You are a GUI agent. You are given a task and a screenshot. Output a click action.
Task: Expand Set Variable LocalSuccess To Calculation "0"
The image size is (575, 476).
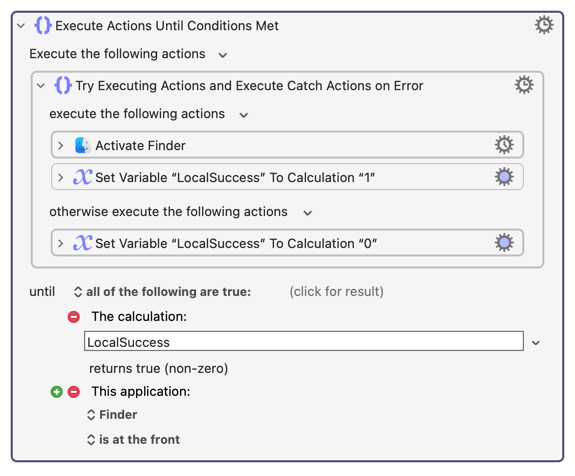tap(61, 243)
